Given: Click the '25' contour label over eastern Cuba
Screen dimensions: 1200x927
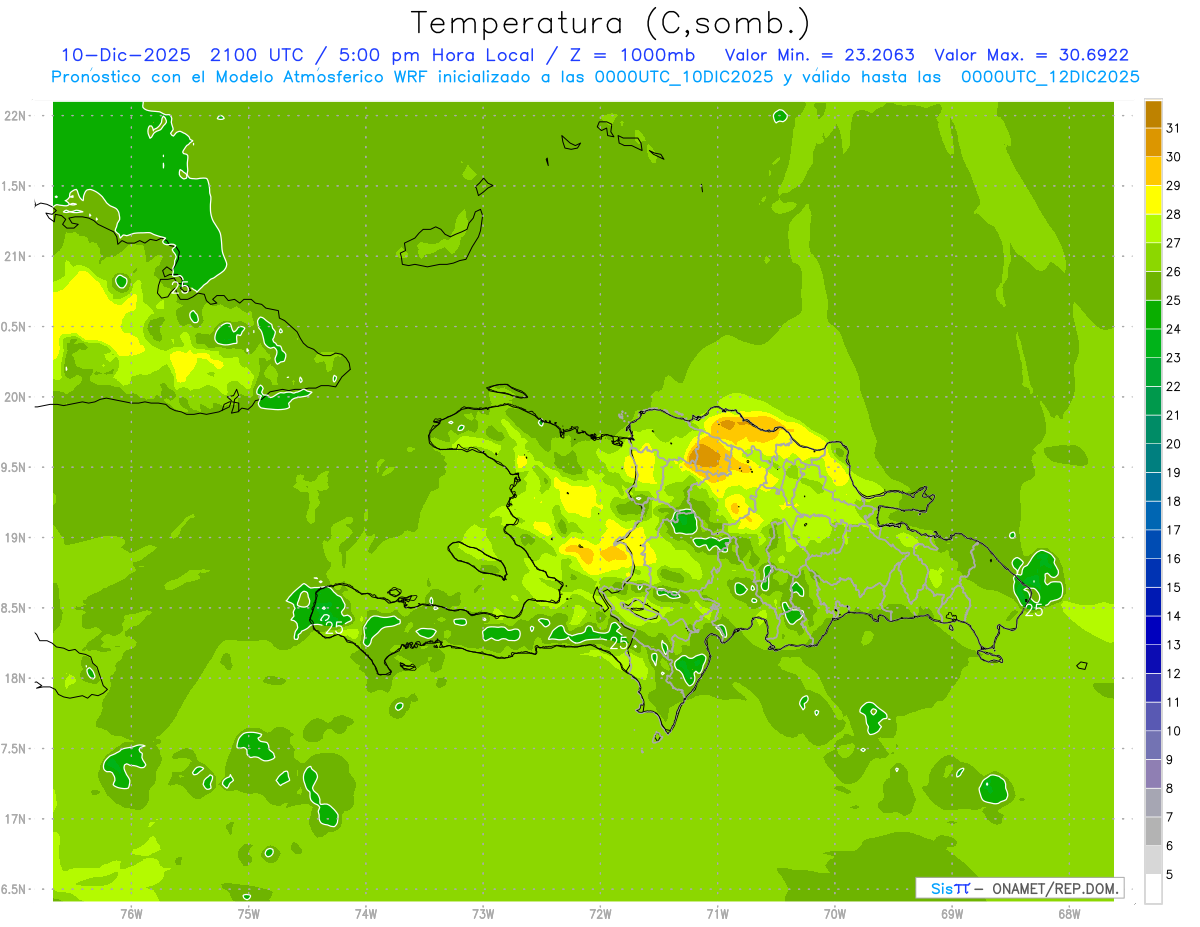Looking at the screenshot, I should click(x=180, y=287).
